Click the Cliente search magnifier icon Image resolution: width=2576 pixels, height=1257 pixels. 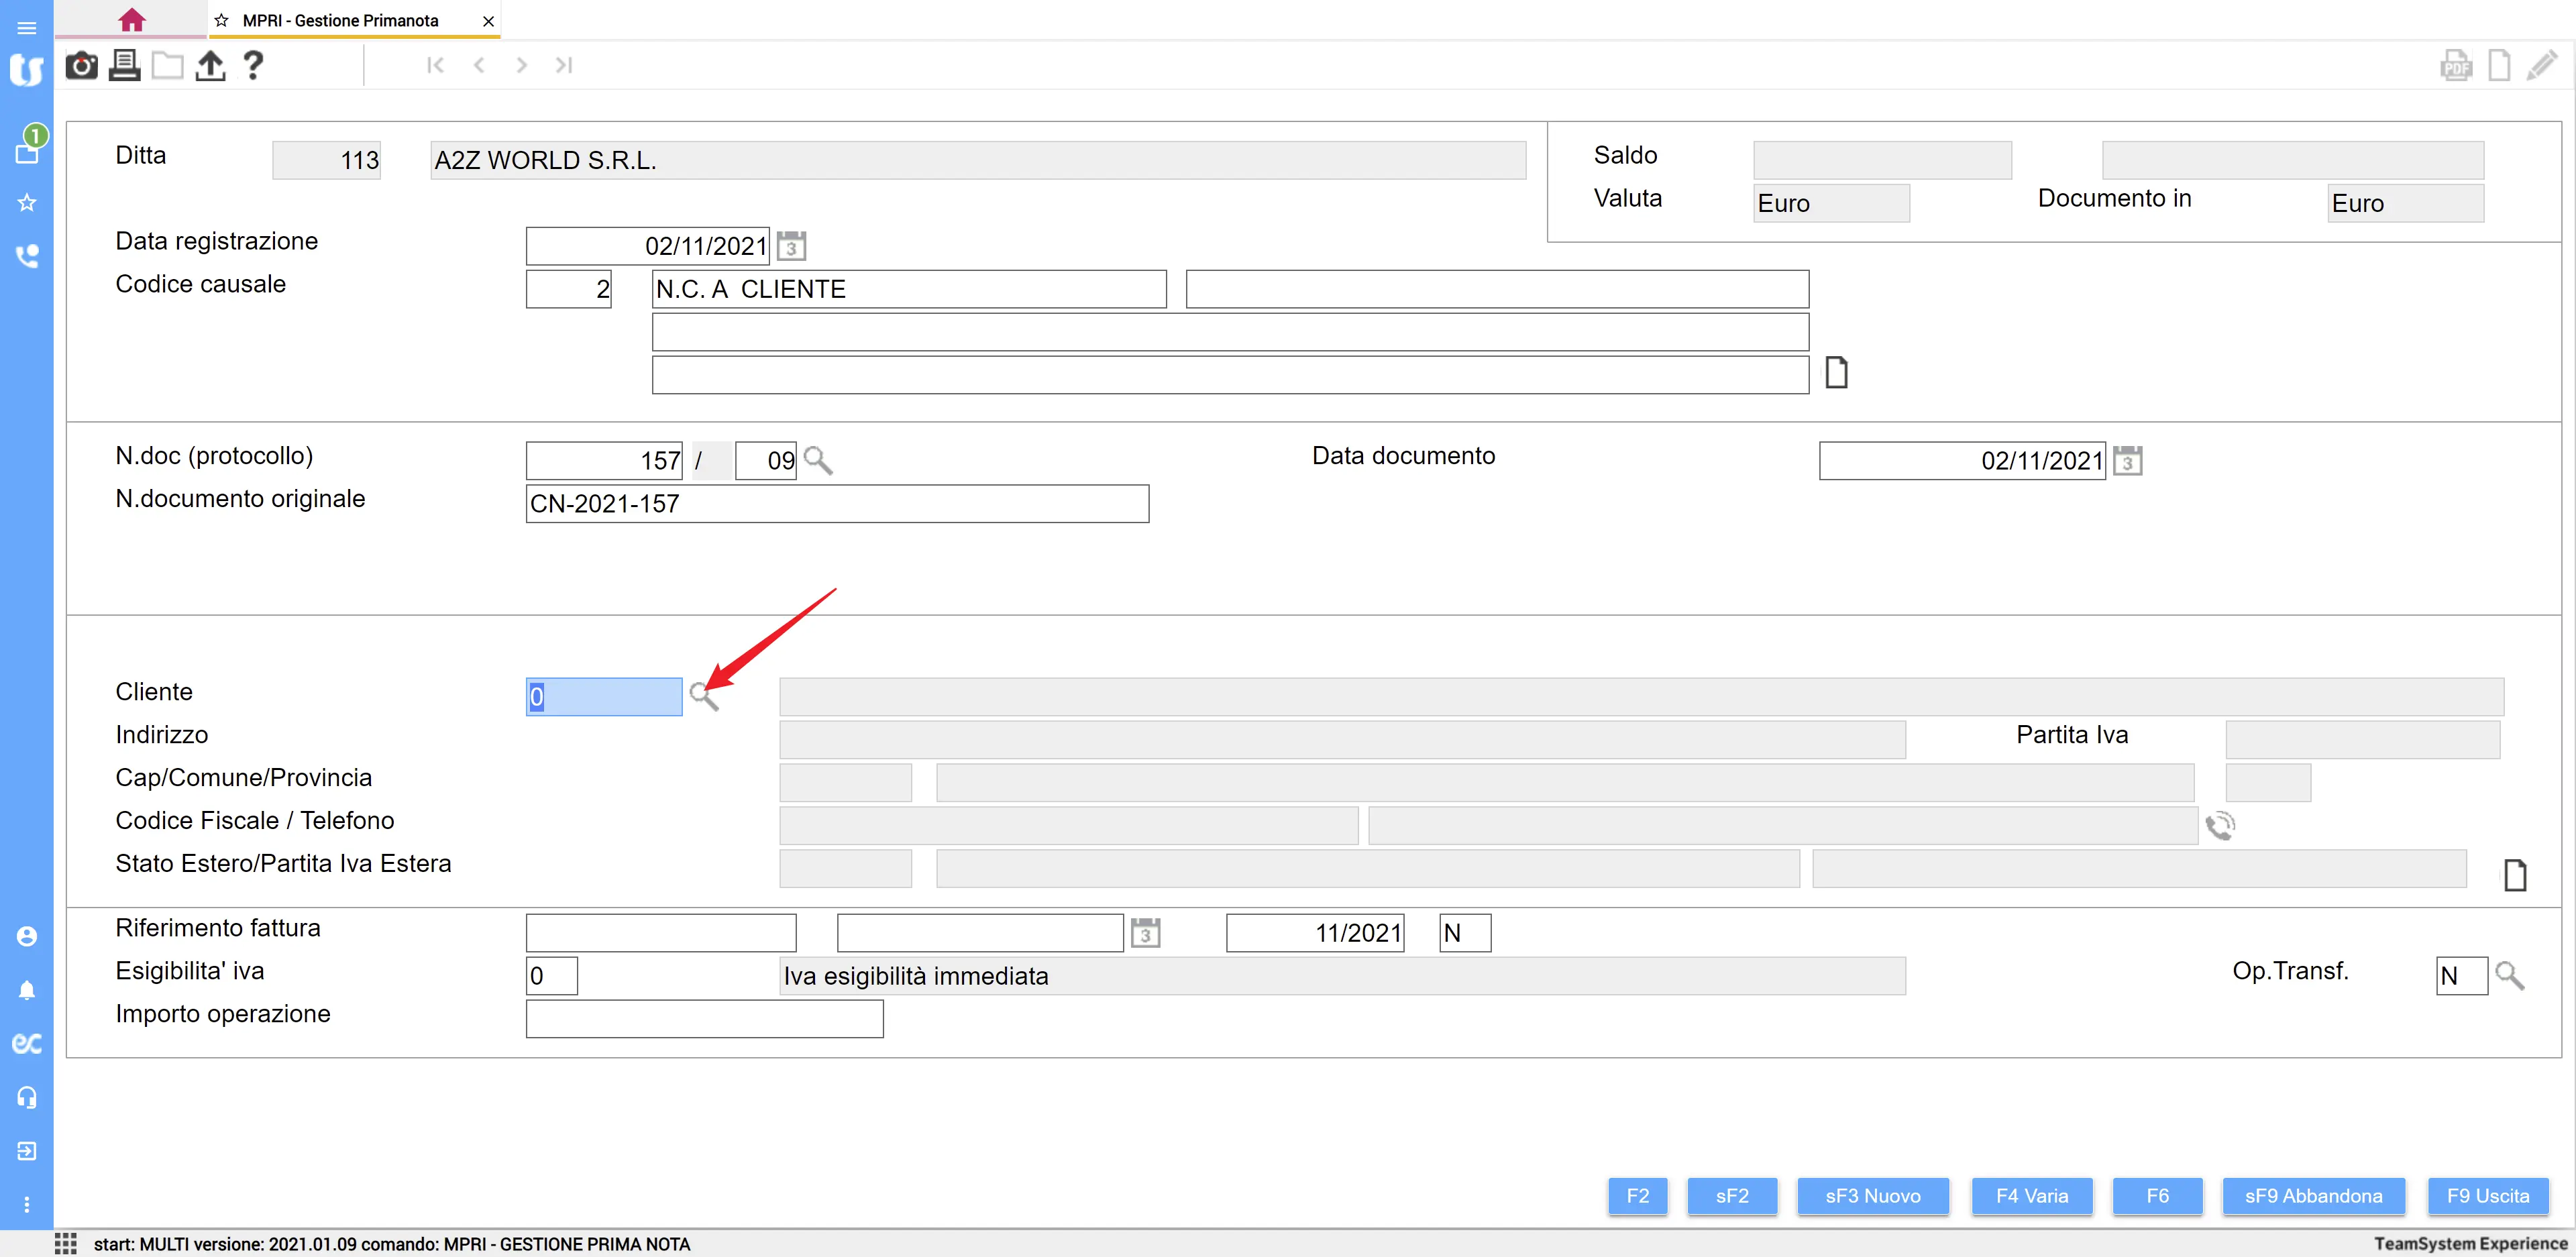point(703,697)
